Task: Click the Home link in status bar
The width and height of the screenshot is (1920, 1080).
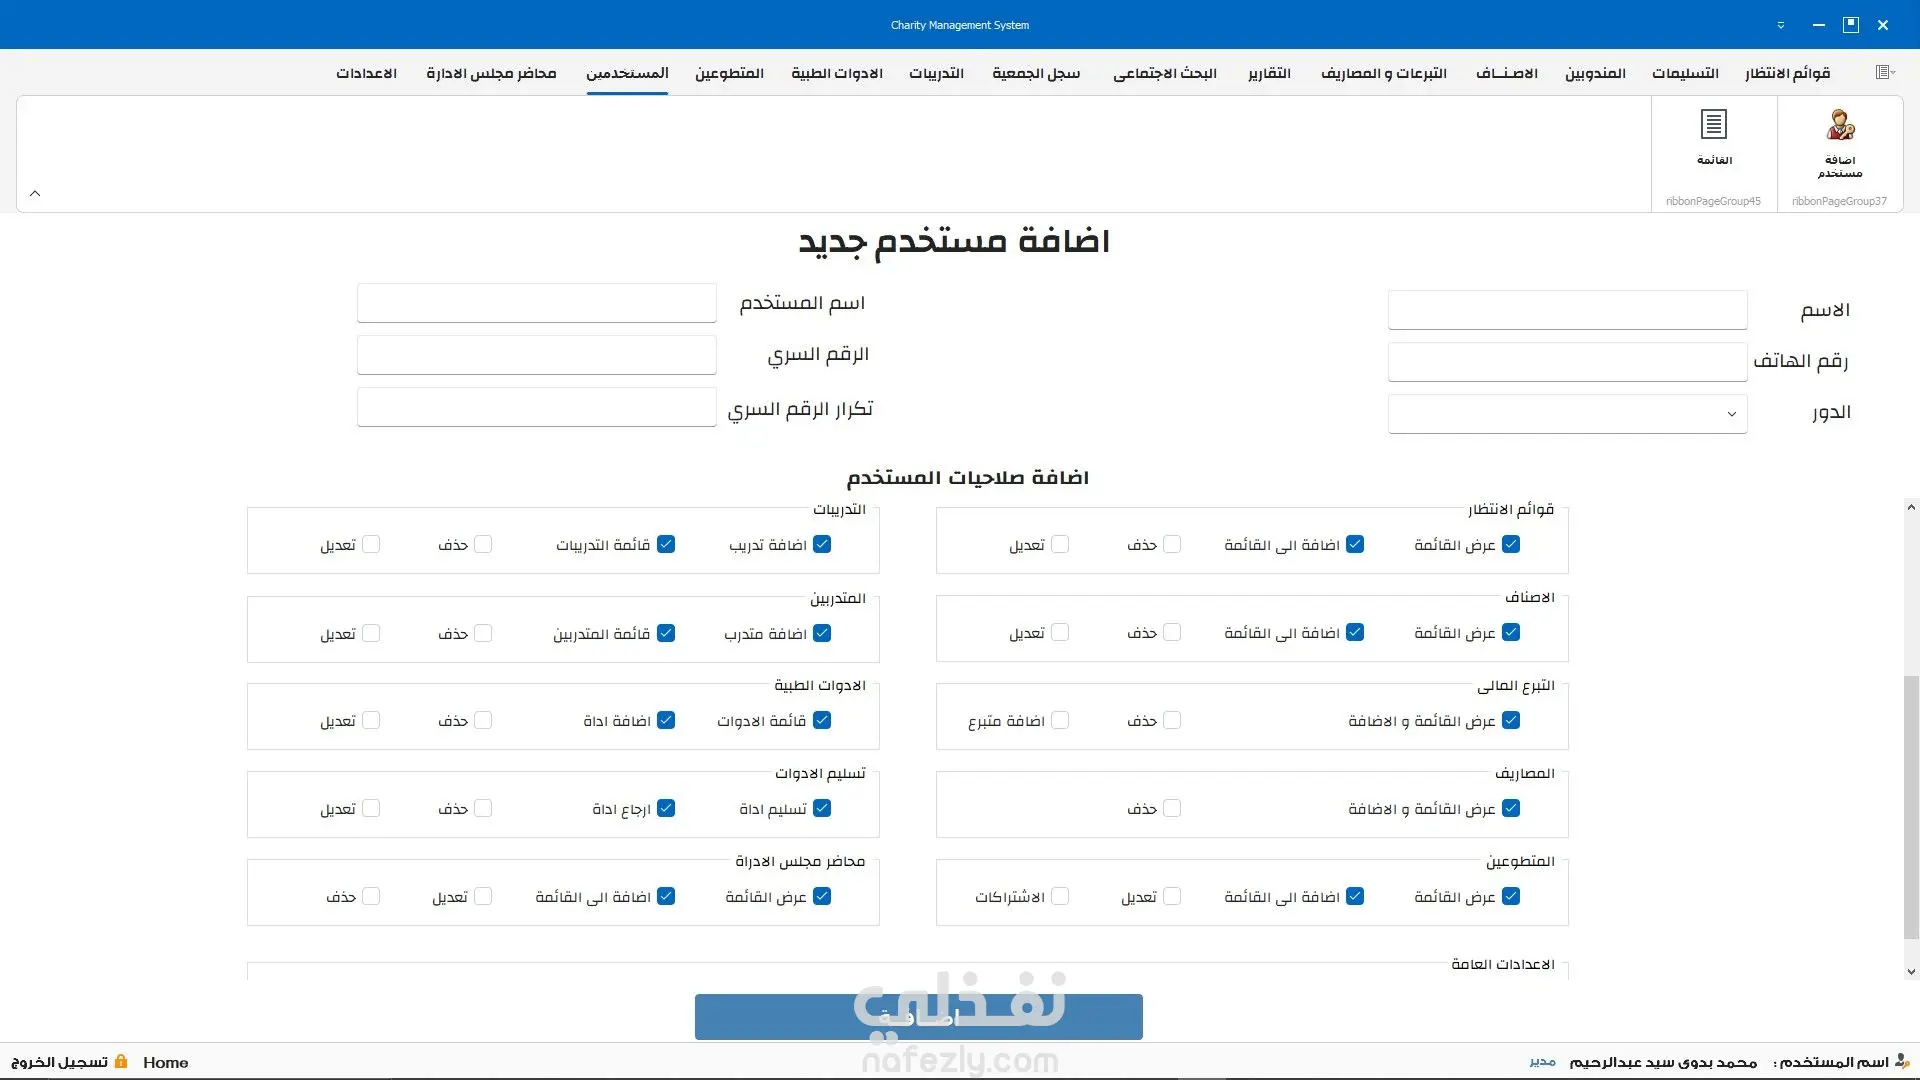Action: [x=165, y=1062]
